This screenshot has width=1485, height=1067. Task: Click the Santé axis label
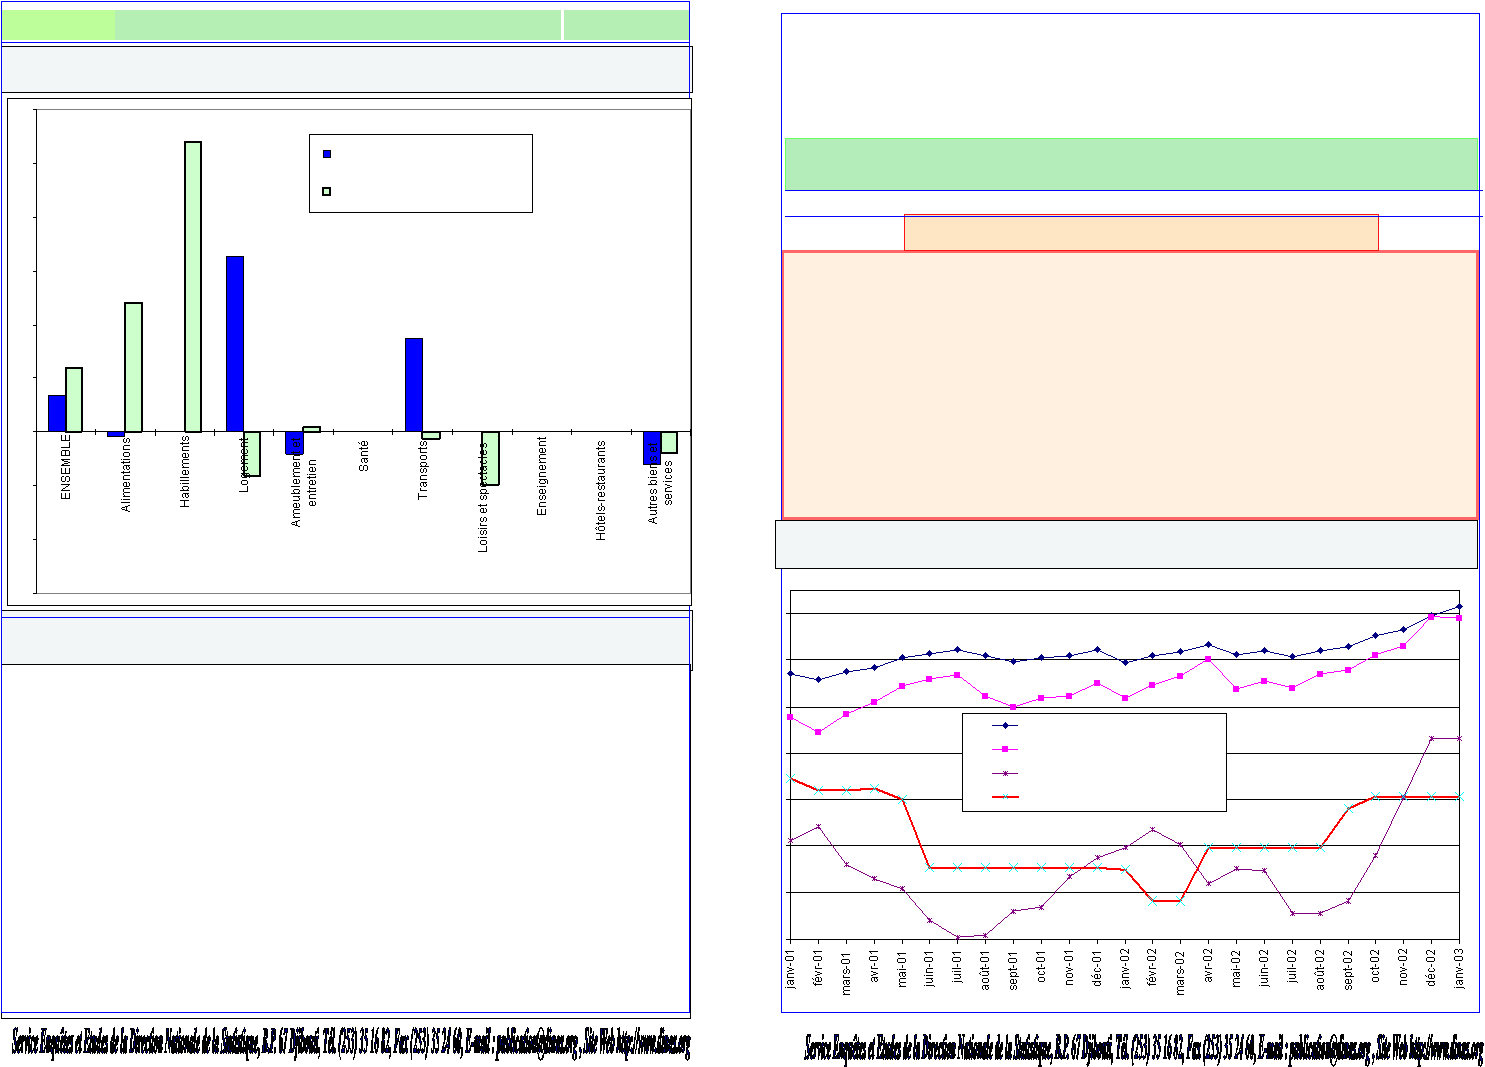tap(363, 456)
